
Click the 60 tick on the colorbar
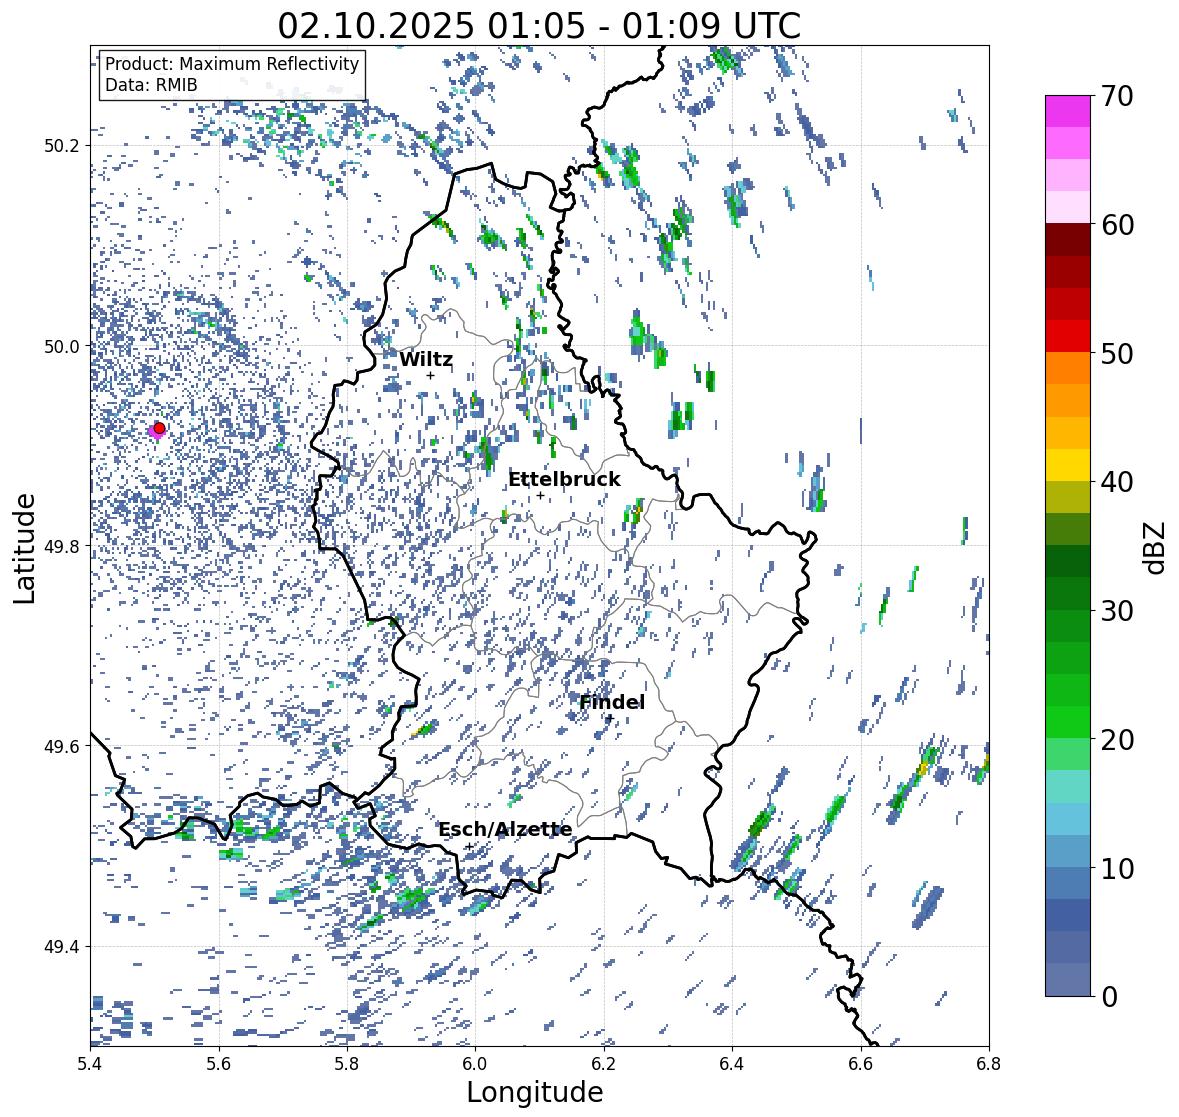(1117, 225)
